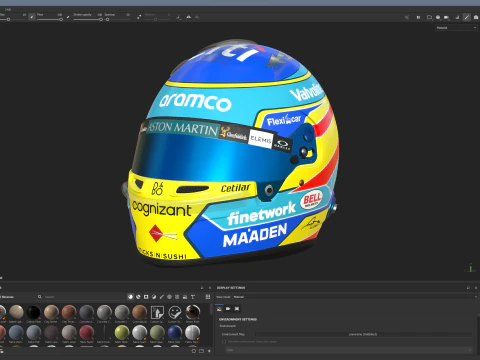Filter assets by environments image icon
Viewport: 480px width, 360px height.
185,297
